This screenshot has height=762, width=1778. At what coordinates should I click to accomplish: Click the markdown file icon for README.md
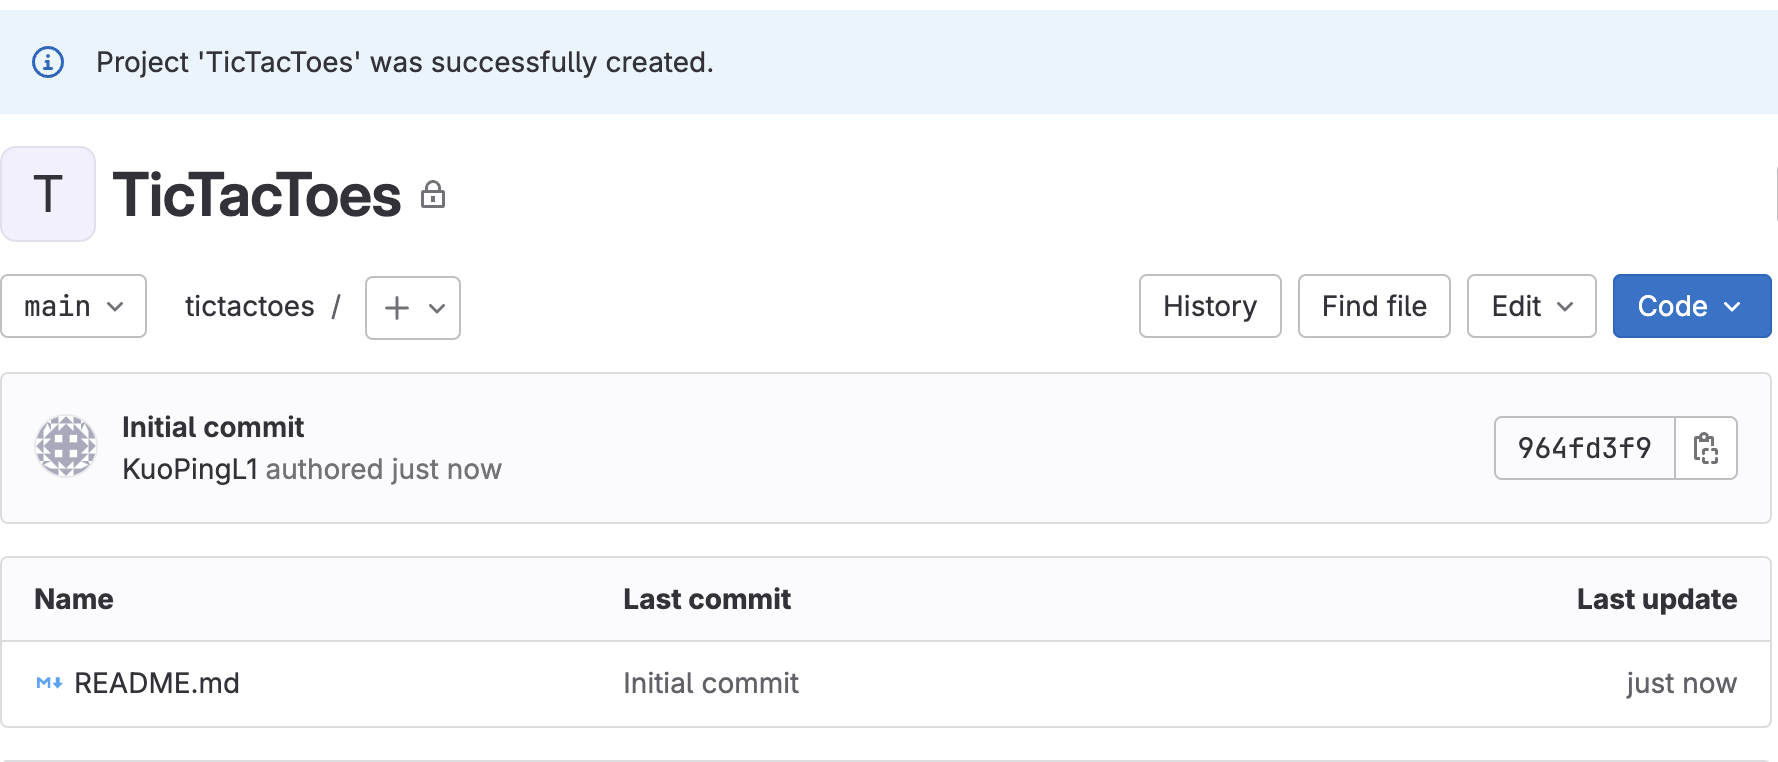coord(49,683)
